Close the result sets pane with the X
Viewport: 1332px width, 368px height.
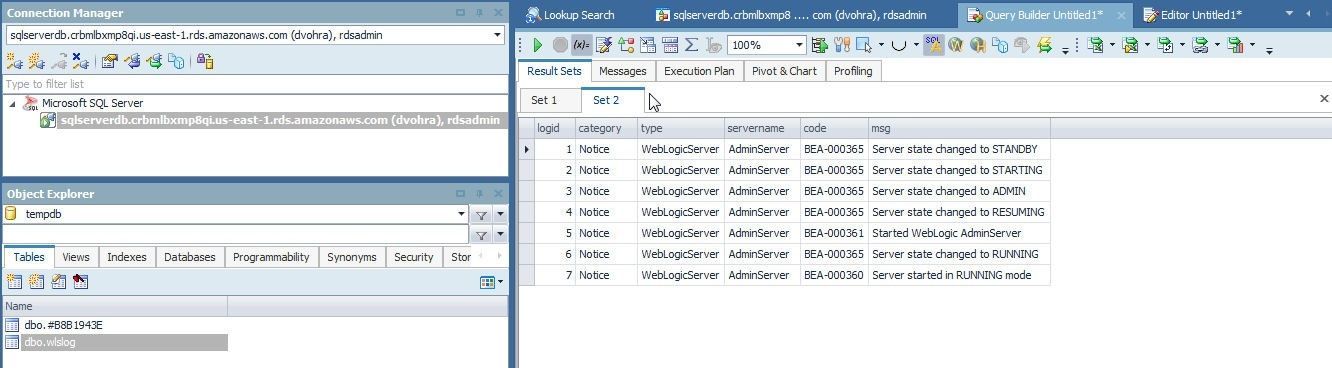coord(1324,99)
